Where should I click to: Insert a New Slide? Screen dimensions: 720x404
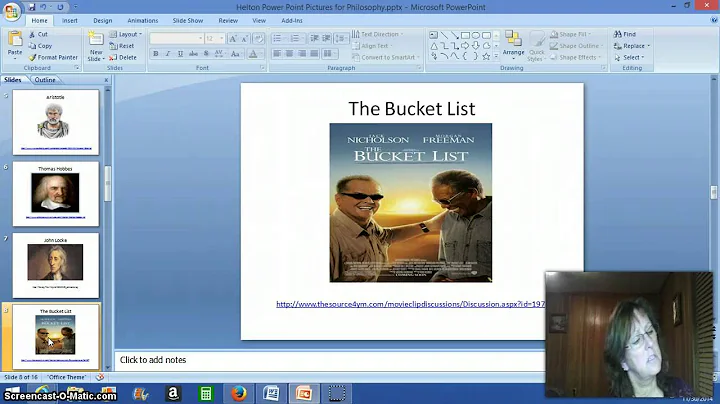coord(96,46)
